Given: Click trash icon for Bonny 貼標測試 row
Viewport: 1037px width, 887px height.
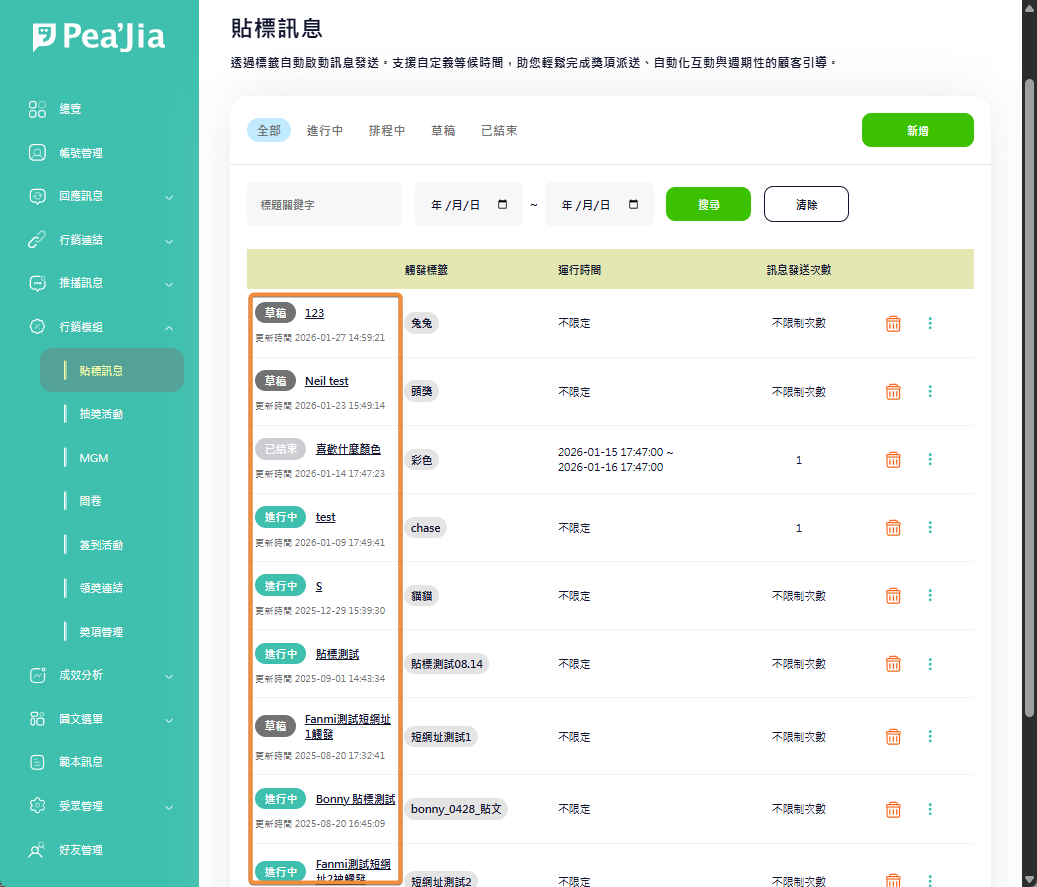Looking at the screenshot, I should (x=893, y=809).
